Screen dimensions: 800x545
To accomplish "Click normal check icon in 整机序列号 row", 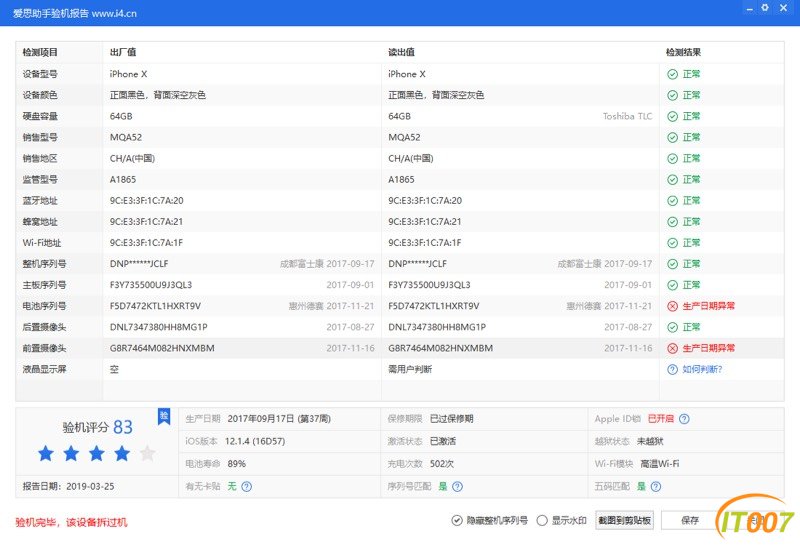I will (672, 264).
